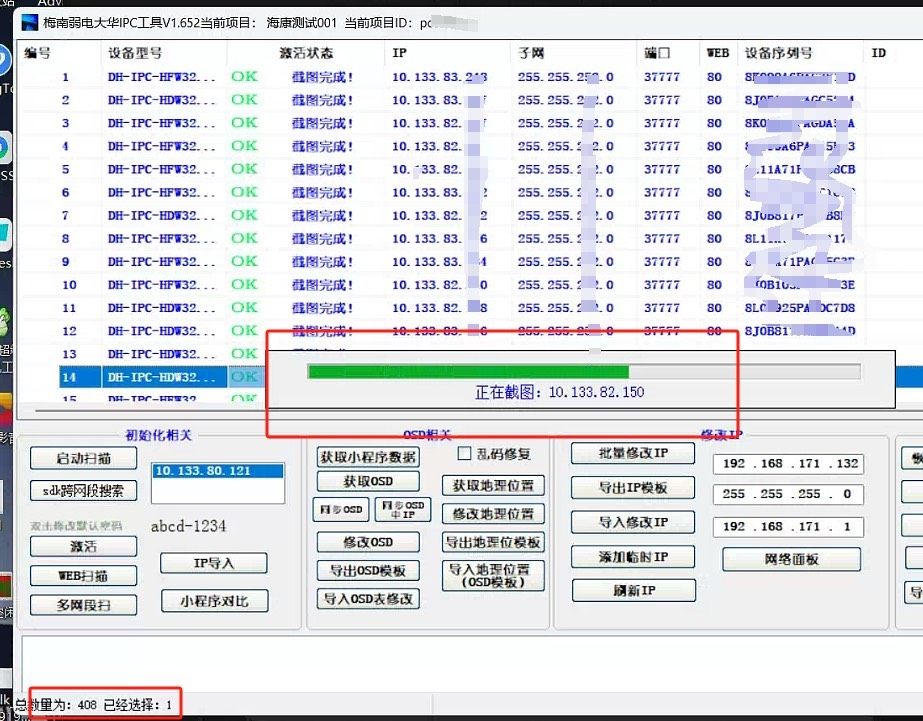
Task: Click the 修改OSD button
Action: pyautogui.click(x=368, y=542)
